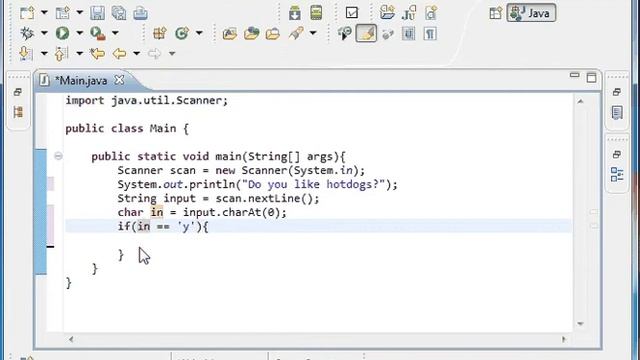Image resolution: width=640 pixels, height=360 pixels.
Task: Click the Next Annotation down-arrow icon
Action: (x=26, y=53)
